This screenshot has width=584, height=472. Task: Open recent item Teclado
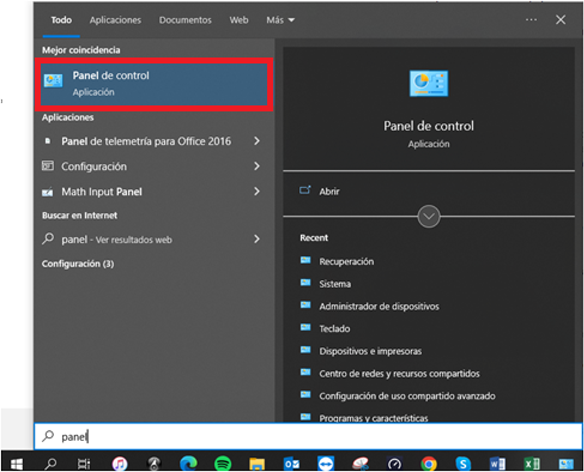click(334, 329)
